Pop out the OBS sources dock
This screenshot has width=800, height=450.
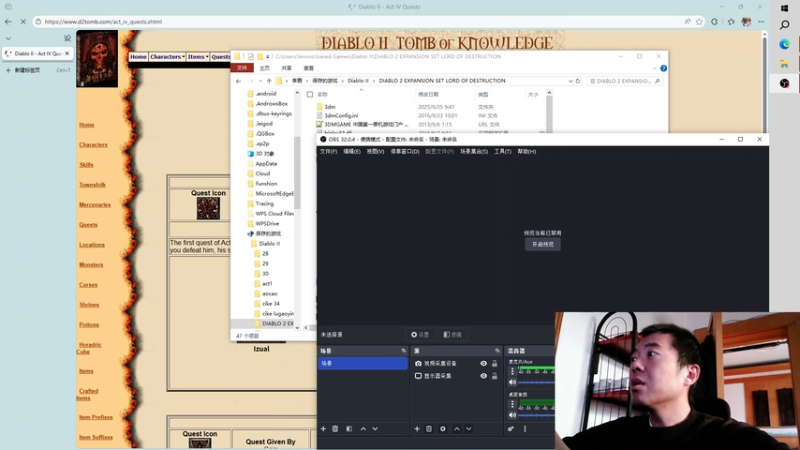pyautogui.click(x=497, y=351)
